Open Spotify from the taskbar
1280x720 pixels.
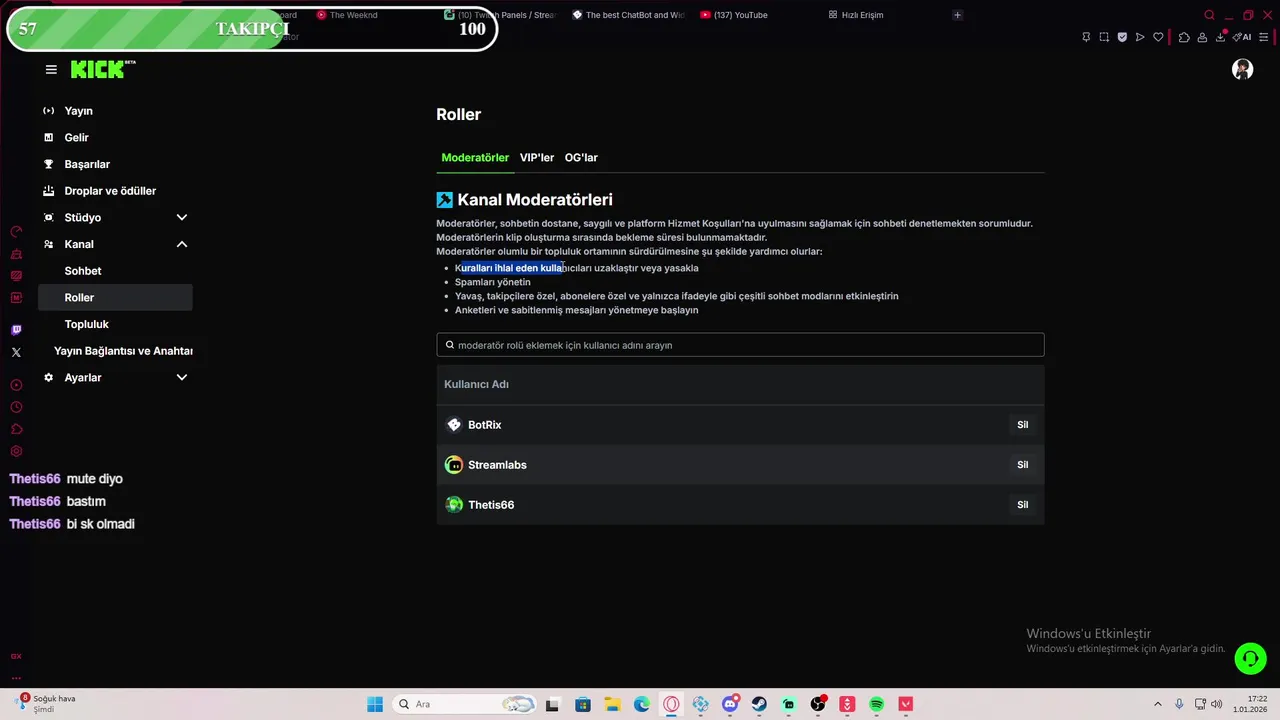point(876,704)
